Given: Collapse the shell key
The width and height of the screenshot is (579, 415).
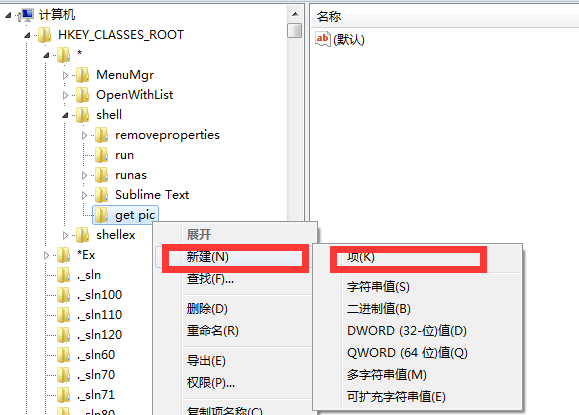Looking at the screenshot, I should coord(65,115).
